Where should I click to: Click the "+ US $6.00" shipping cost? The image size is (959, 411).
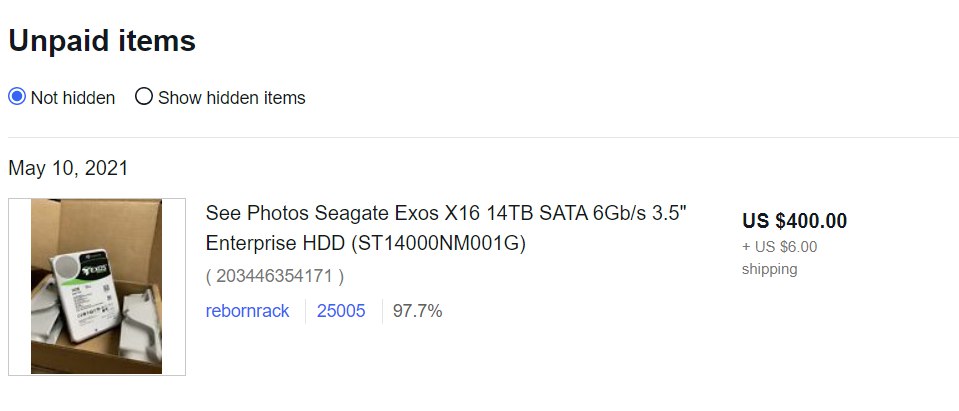click(779, 247)
